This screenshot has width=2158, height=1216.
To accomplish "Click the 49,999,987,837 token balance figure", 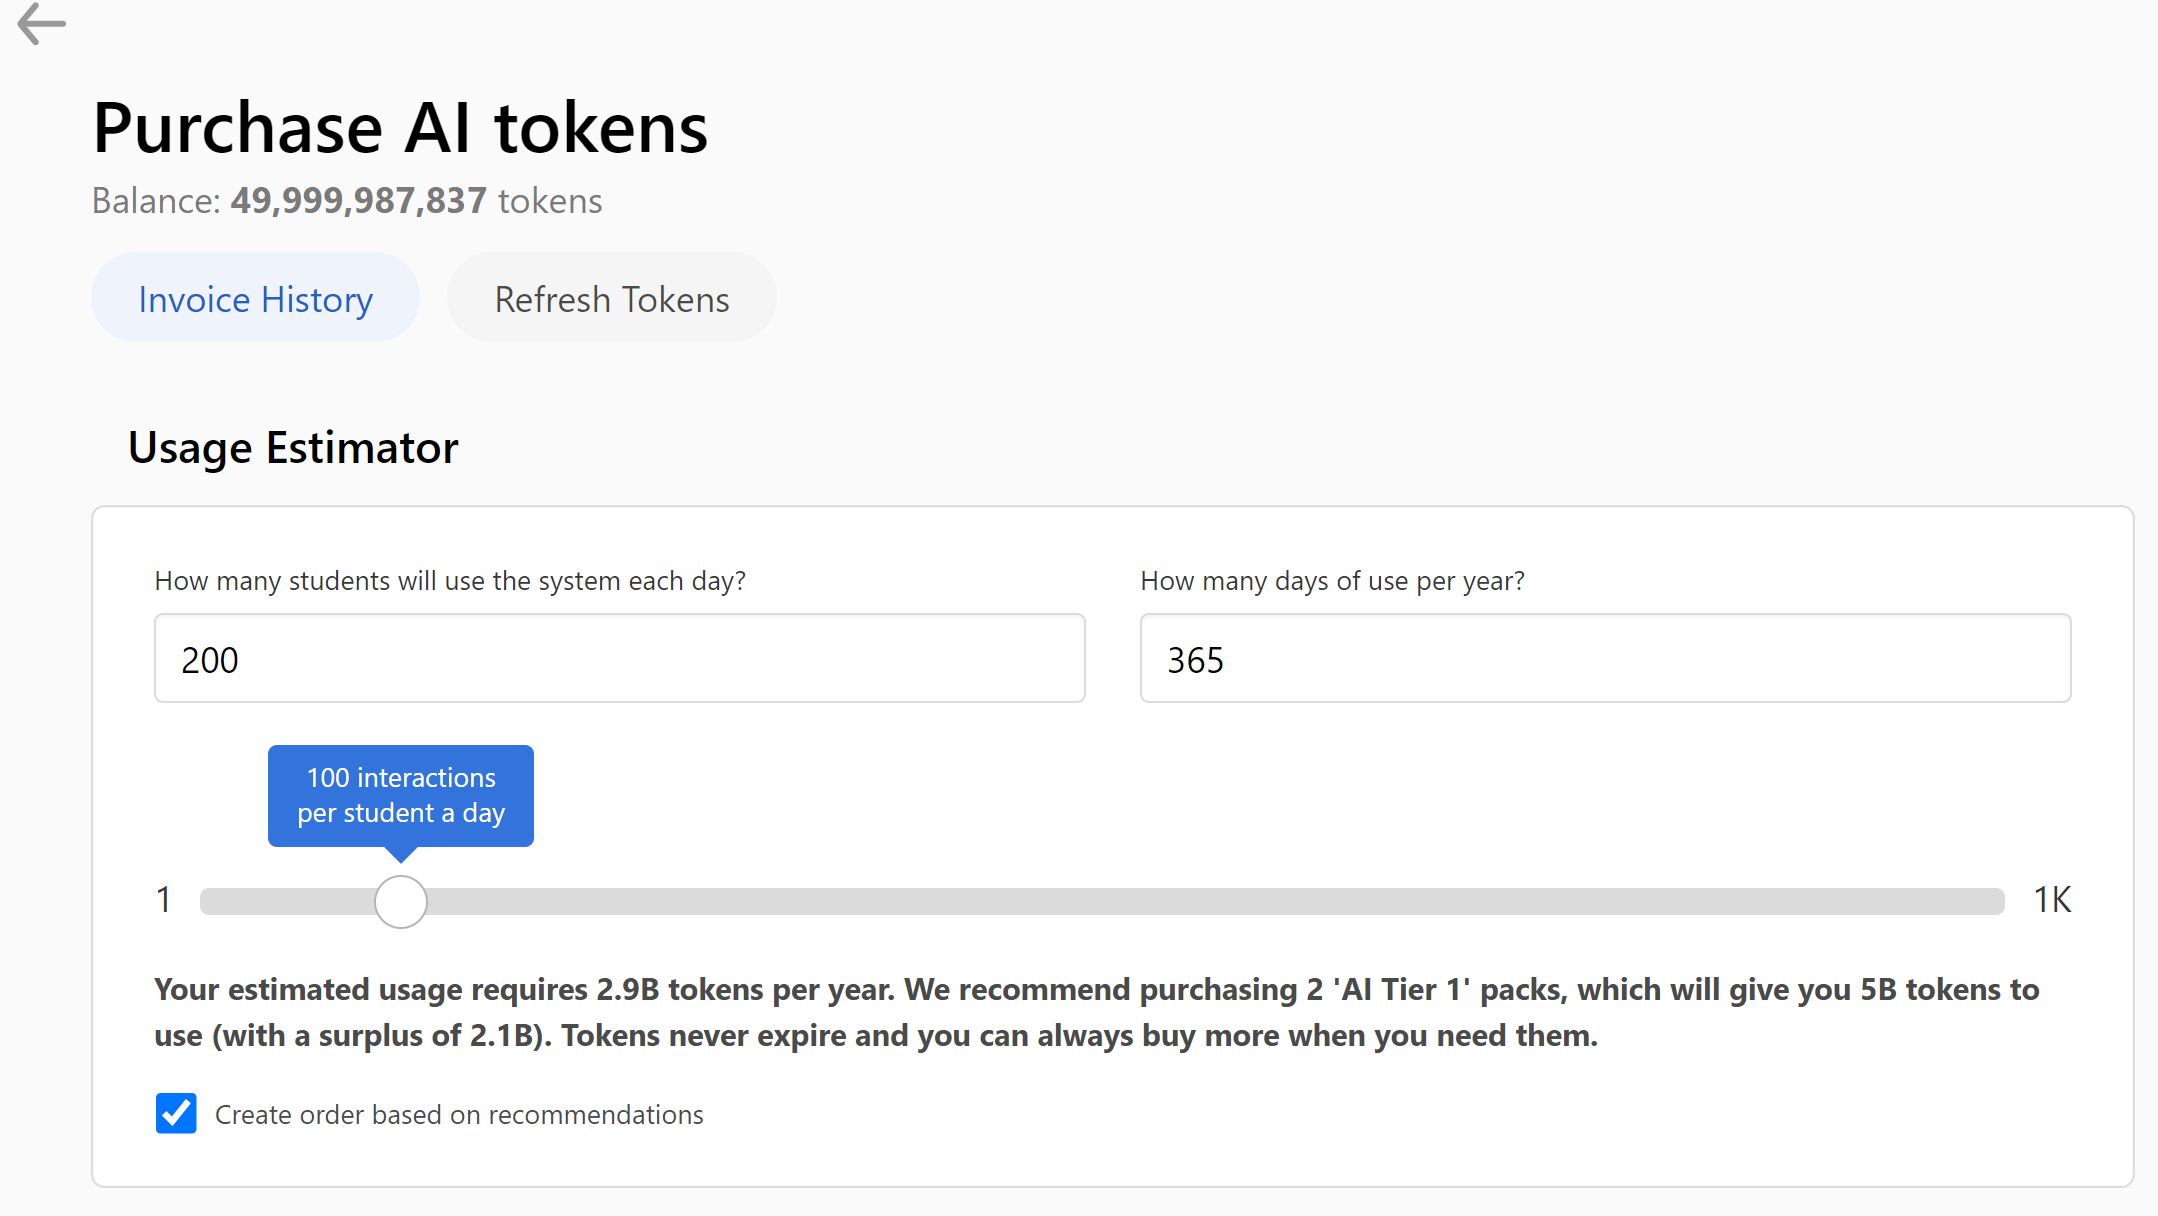I will [x=358, y=201].
